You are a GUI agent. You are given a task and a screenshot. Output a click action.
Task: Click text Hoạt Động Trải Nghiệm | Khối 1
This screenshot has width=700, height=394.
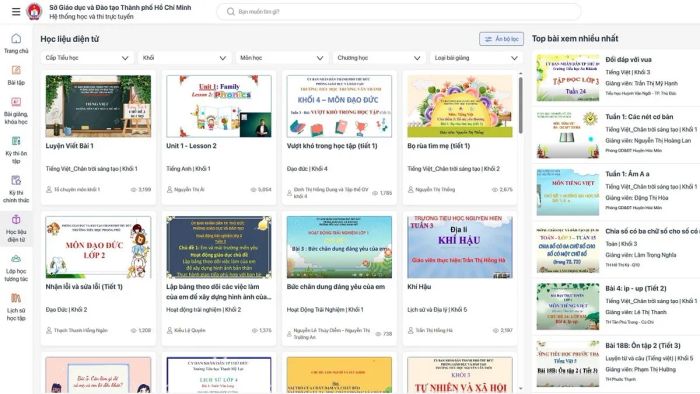[325, 310]
